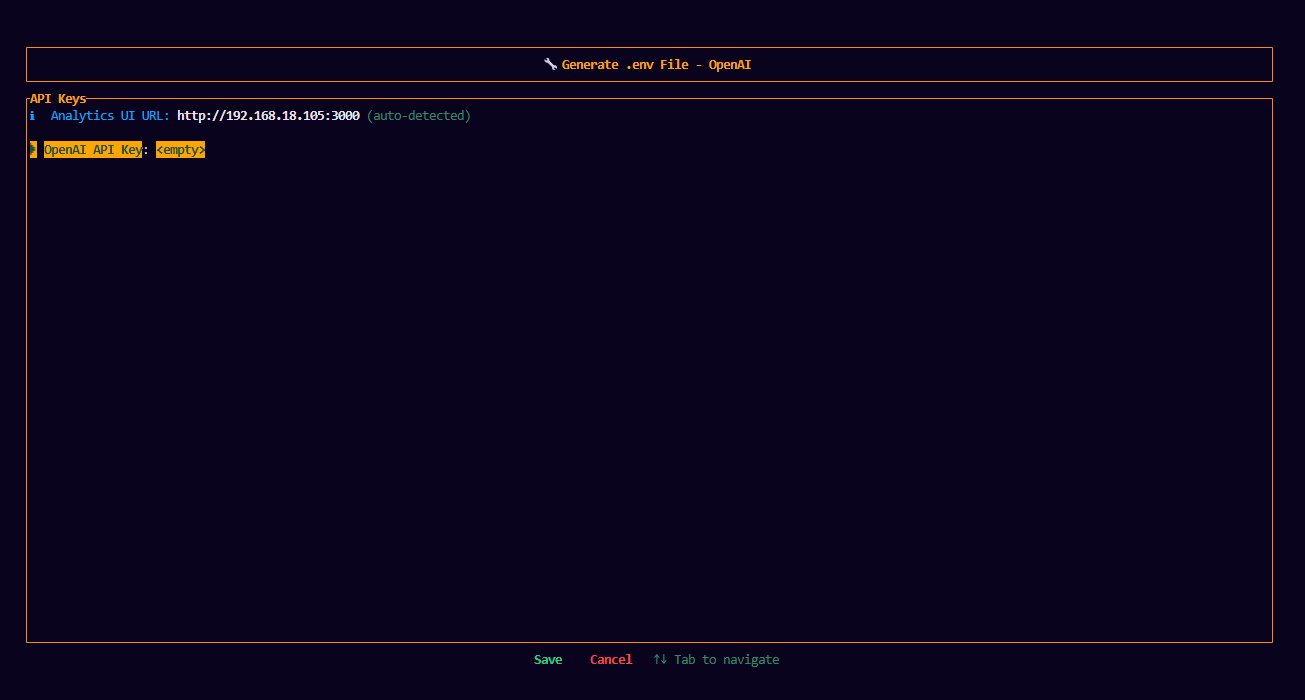Click the up-down arrows navigation icon

click(x=660, y=660)
